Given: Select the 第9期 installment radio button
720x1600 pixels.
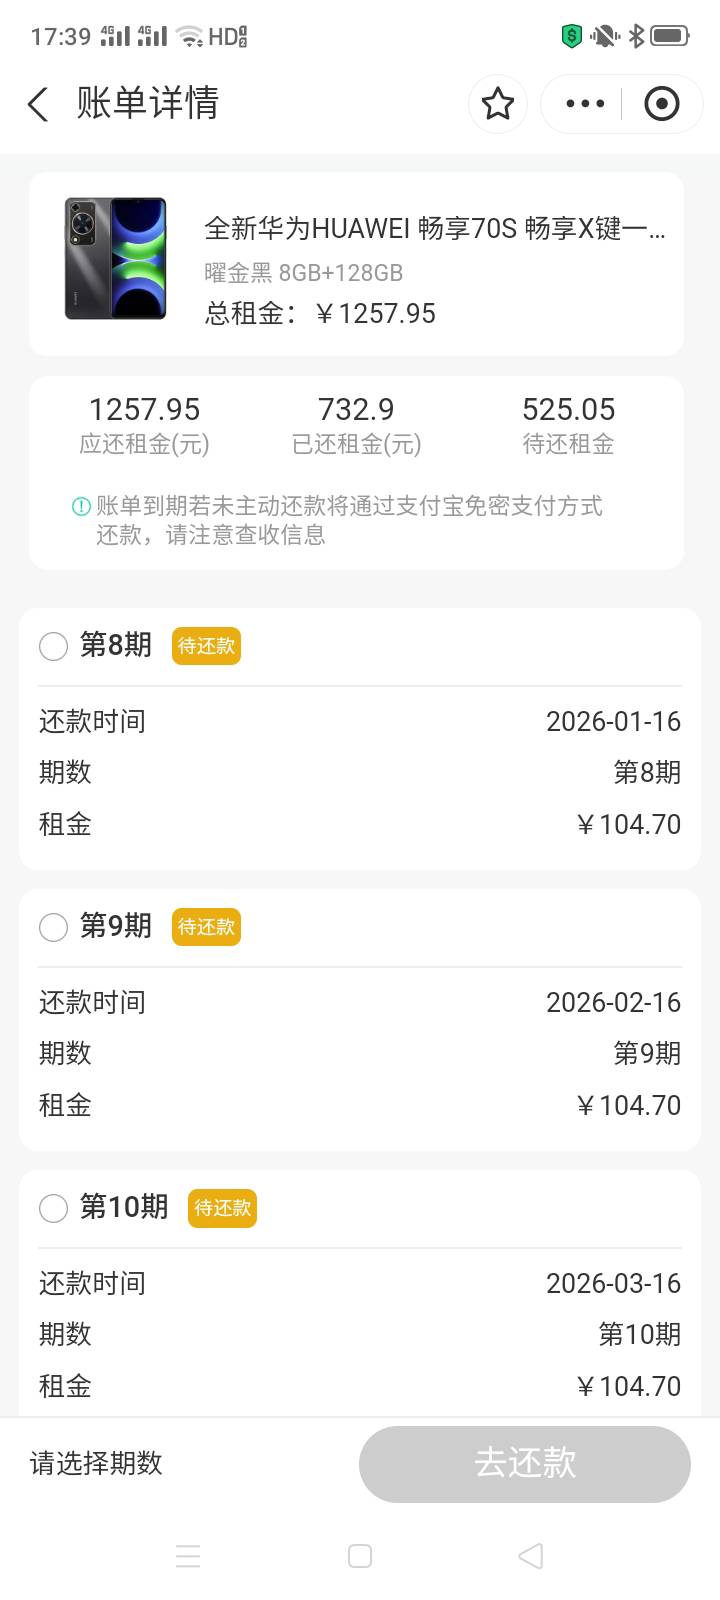Looking at the screenshot, I should 53,927.
